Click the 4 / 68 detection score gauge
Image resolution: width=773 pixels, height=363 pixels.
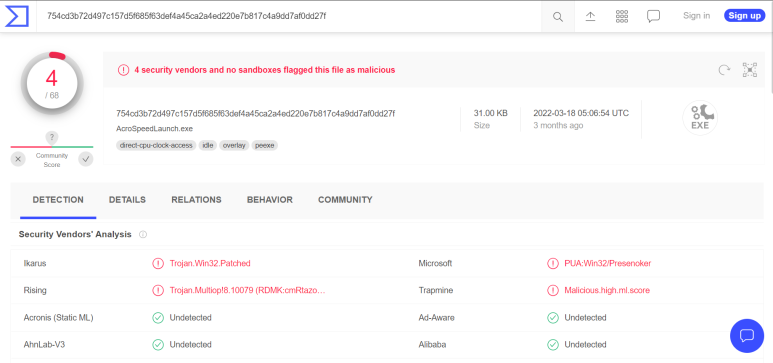(x=52, y=83)
